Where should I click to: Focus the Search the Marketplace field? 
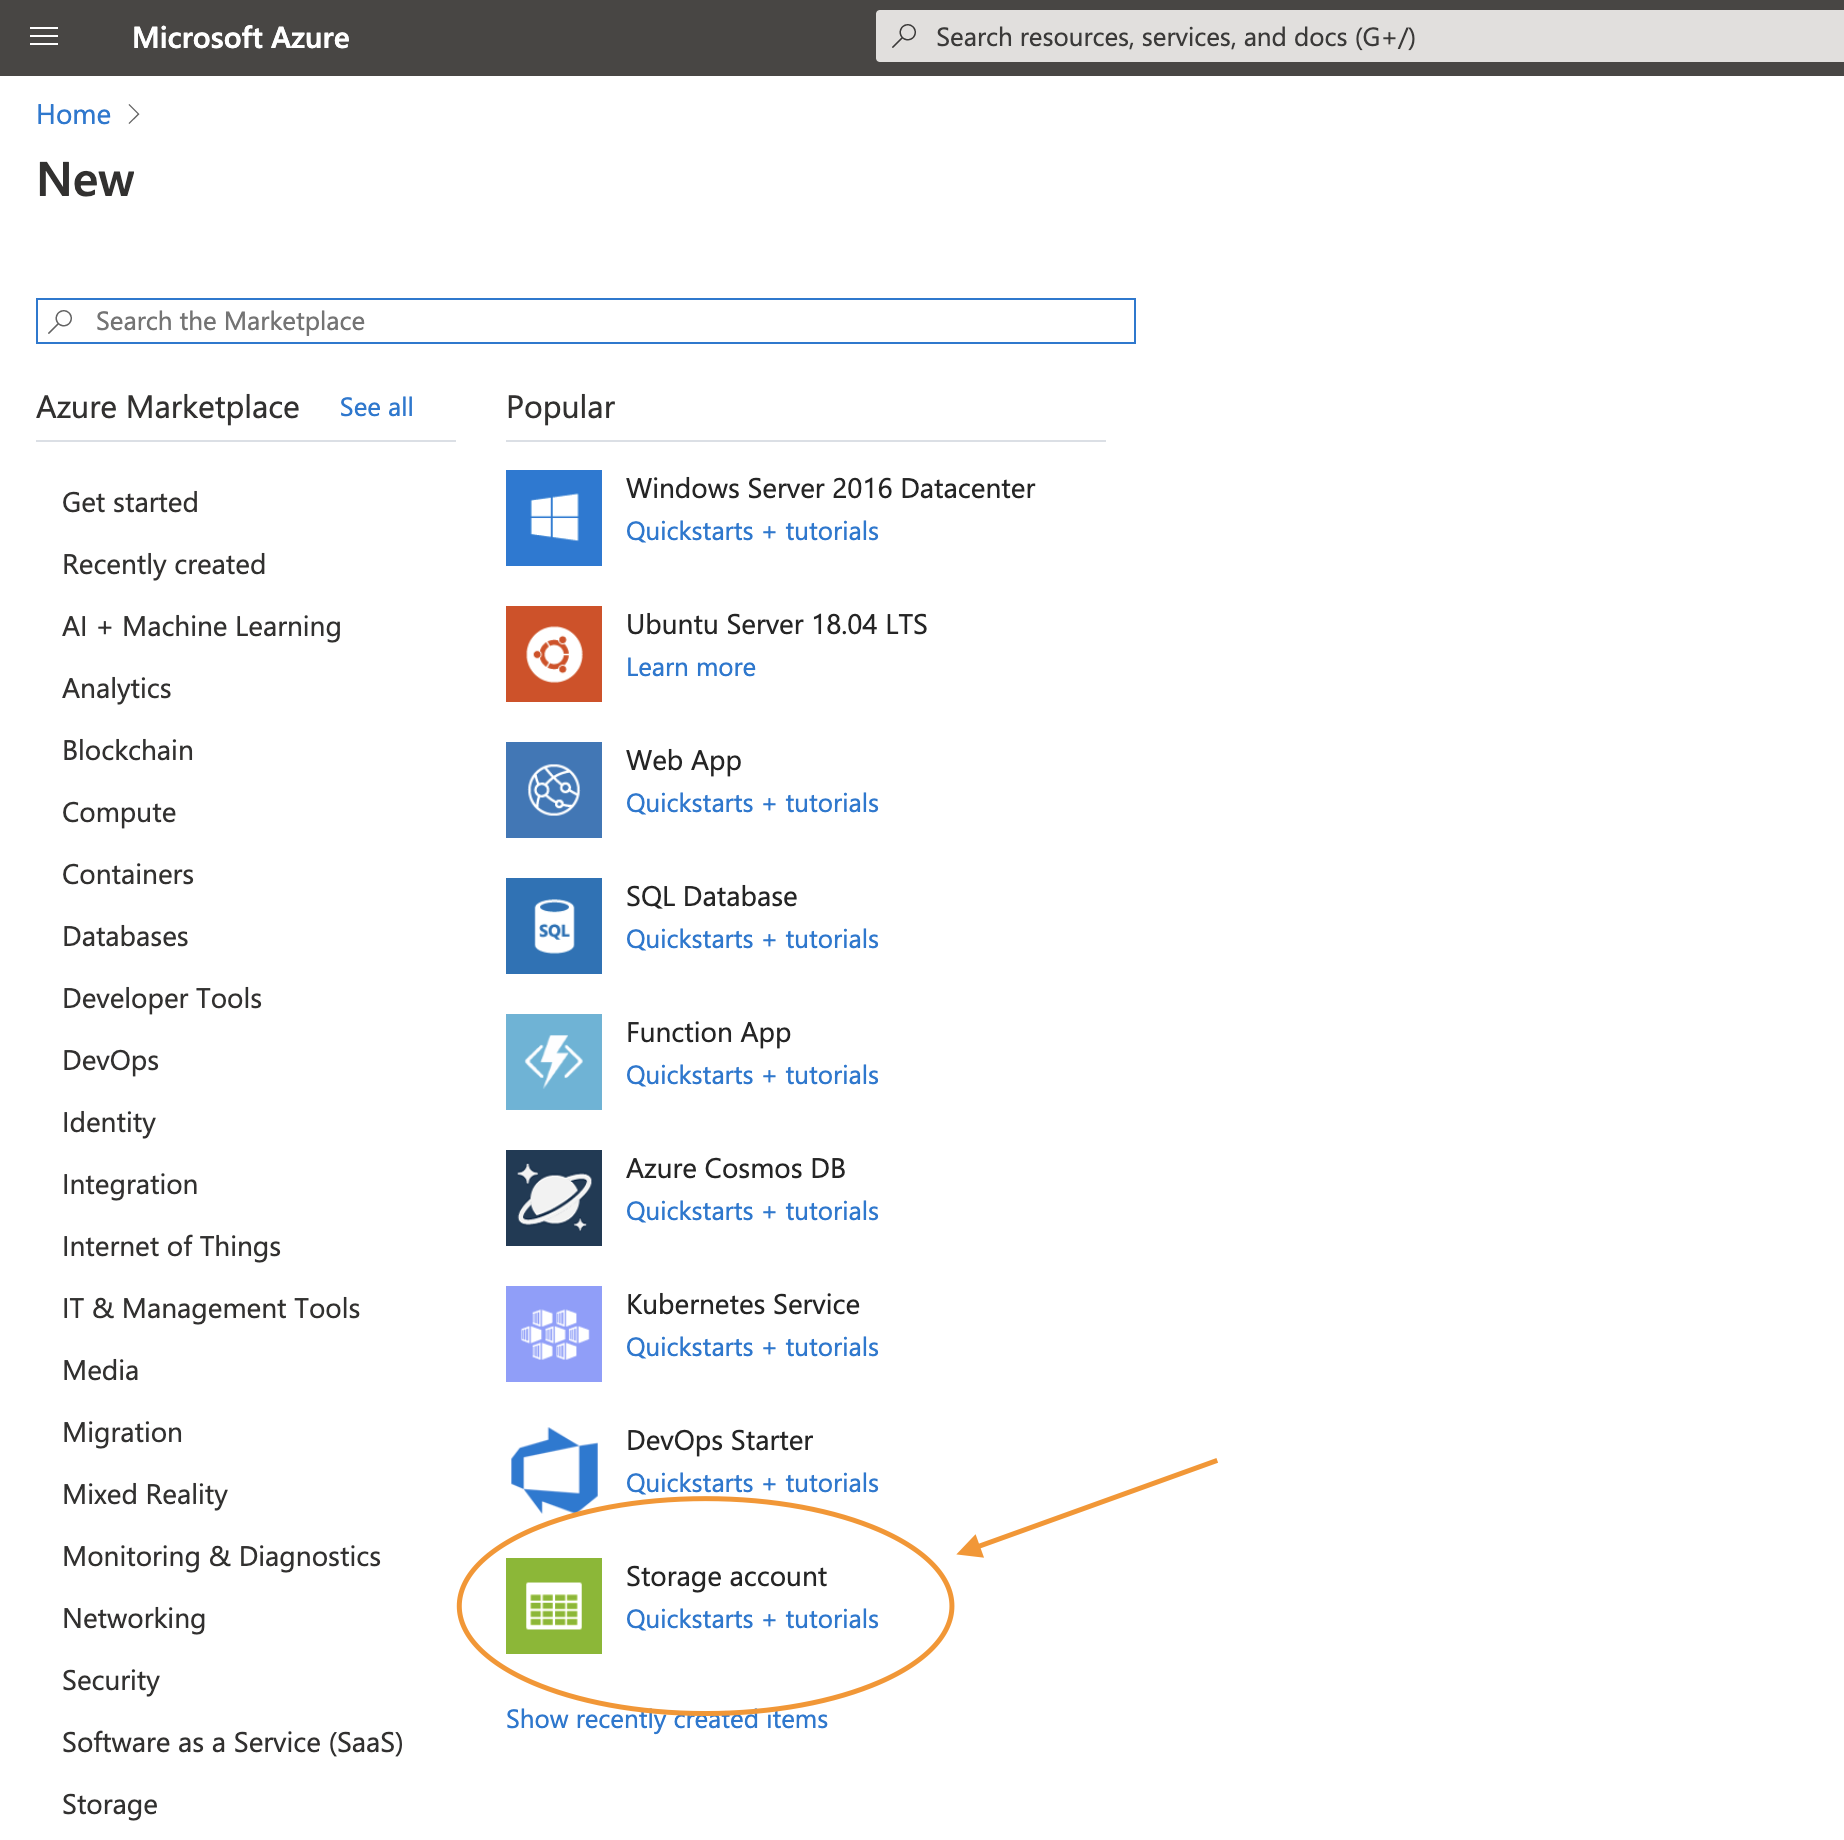click(586, 321)
